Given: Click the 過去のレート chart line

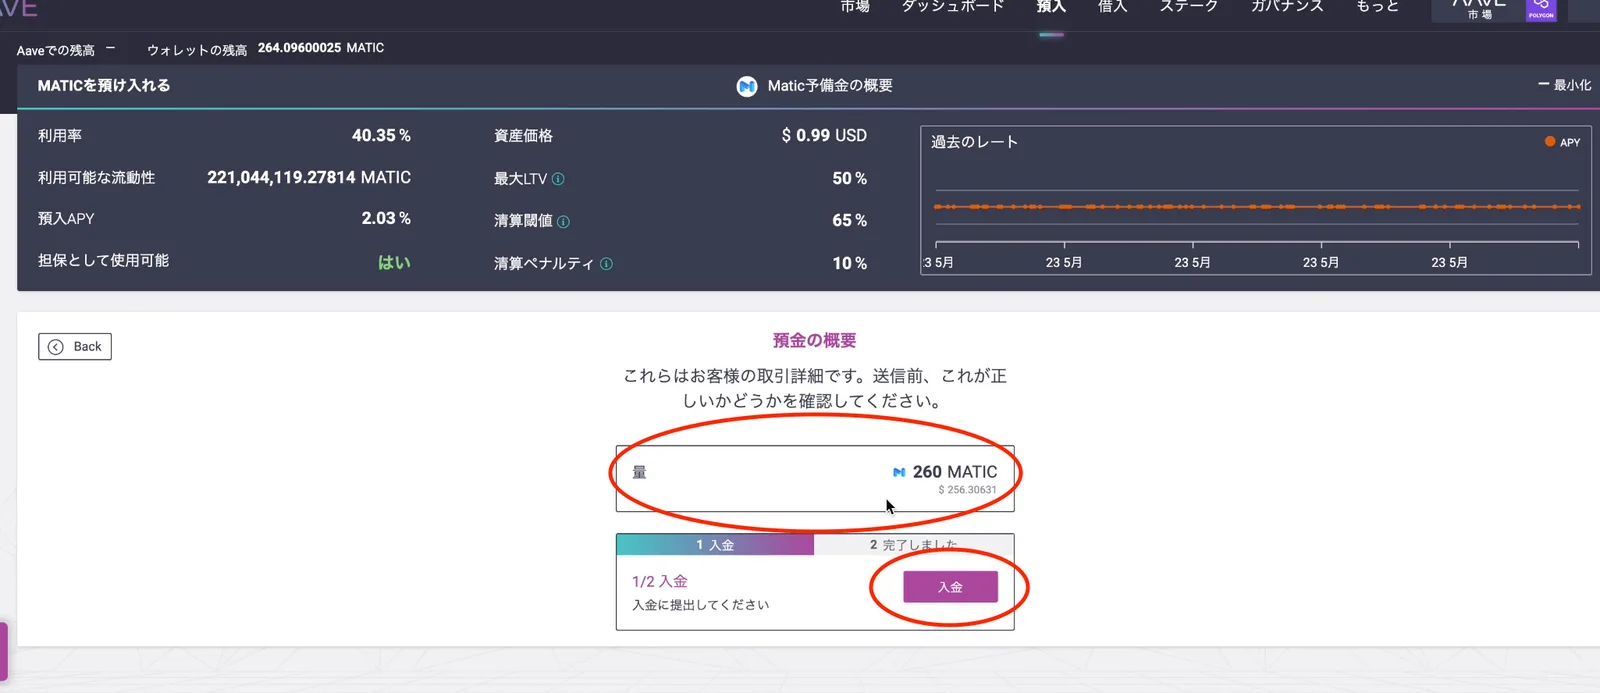Looking at the screenshot, I should pos(1257,207).
